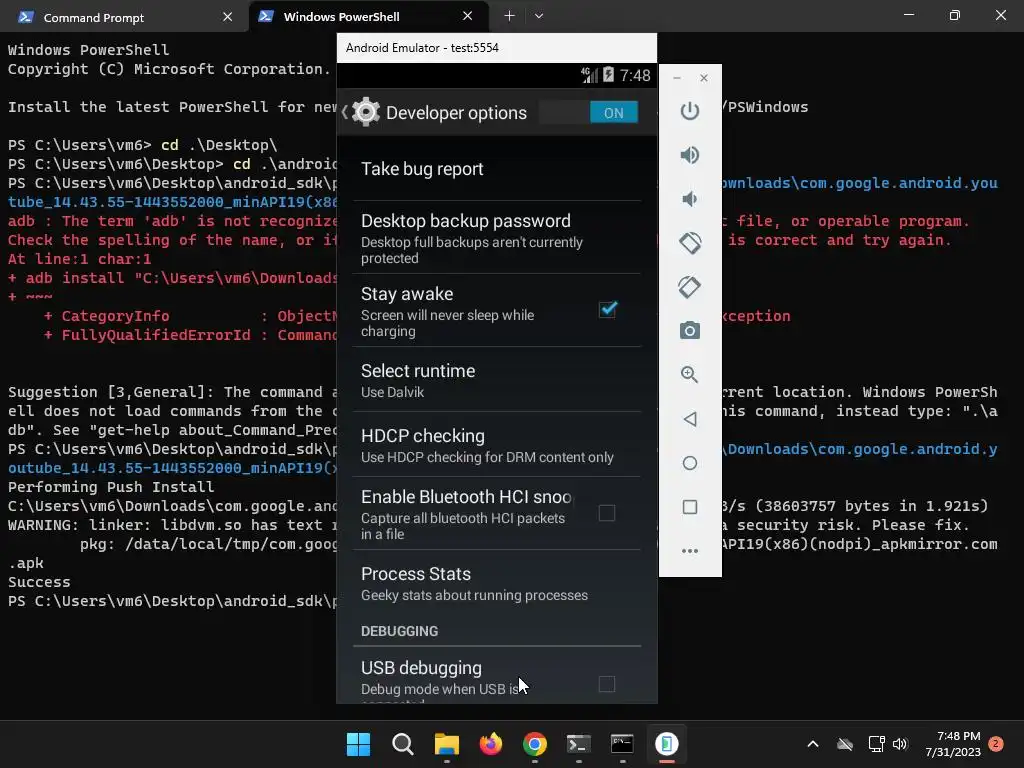Viewport: 1024px width, 768px height.
Task: Open File Explorer from taskbar
Action: pyautogui.click(x=447, y=744)
